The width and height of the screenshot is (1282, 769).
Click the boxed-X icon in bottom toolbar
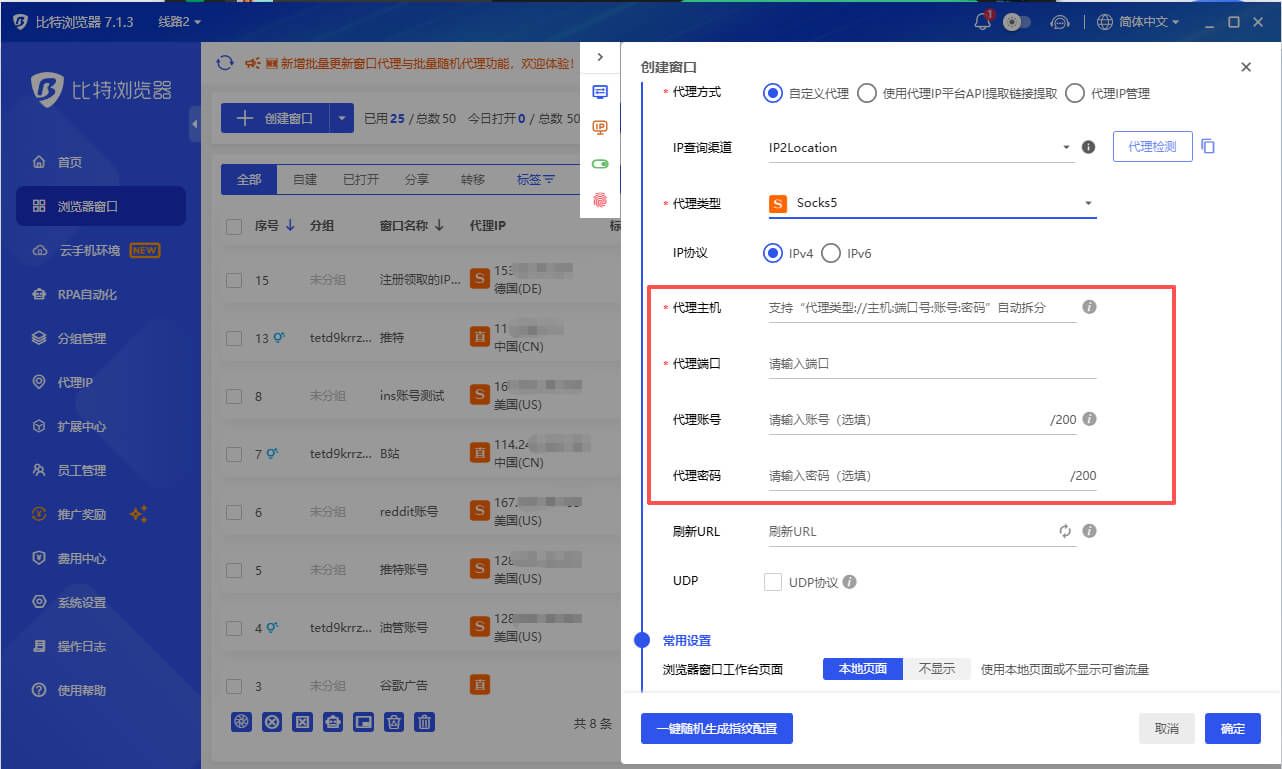click(302, 722)
